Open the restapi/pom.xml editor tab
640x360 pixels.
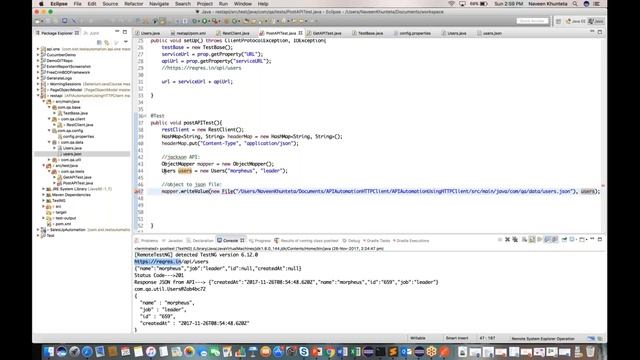coord(188,33)
